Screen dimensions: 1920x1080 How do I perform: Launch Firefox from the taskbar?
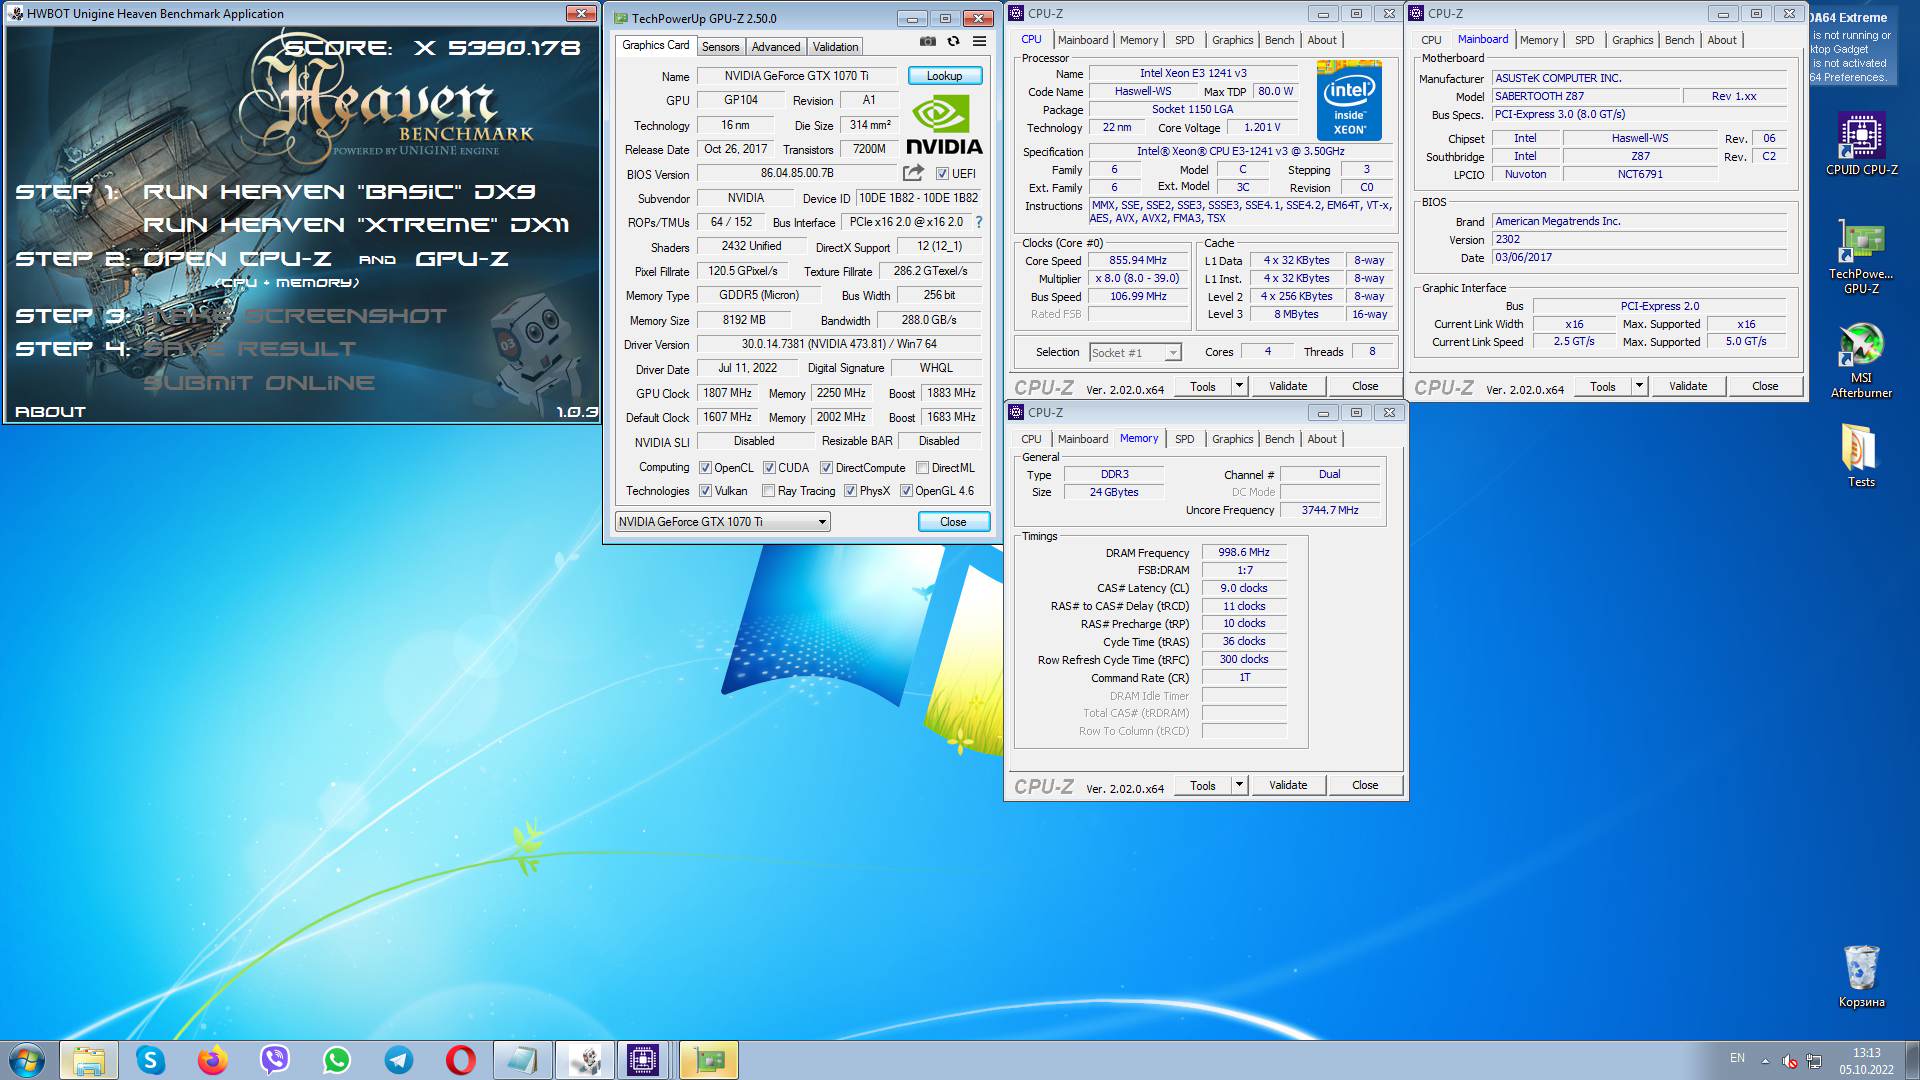pos(213,1060)
